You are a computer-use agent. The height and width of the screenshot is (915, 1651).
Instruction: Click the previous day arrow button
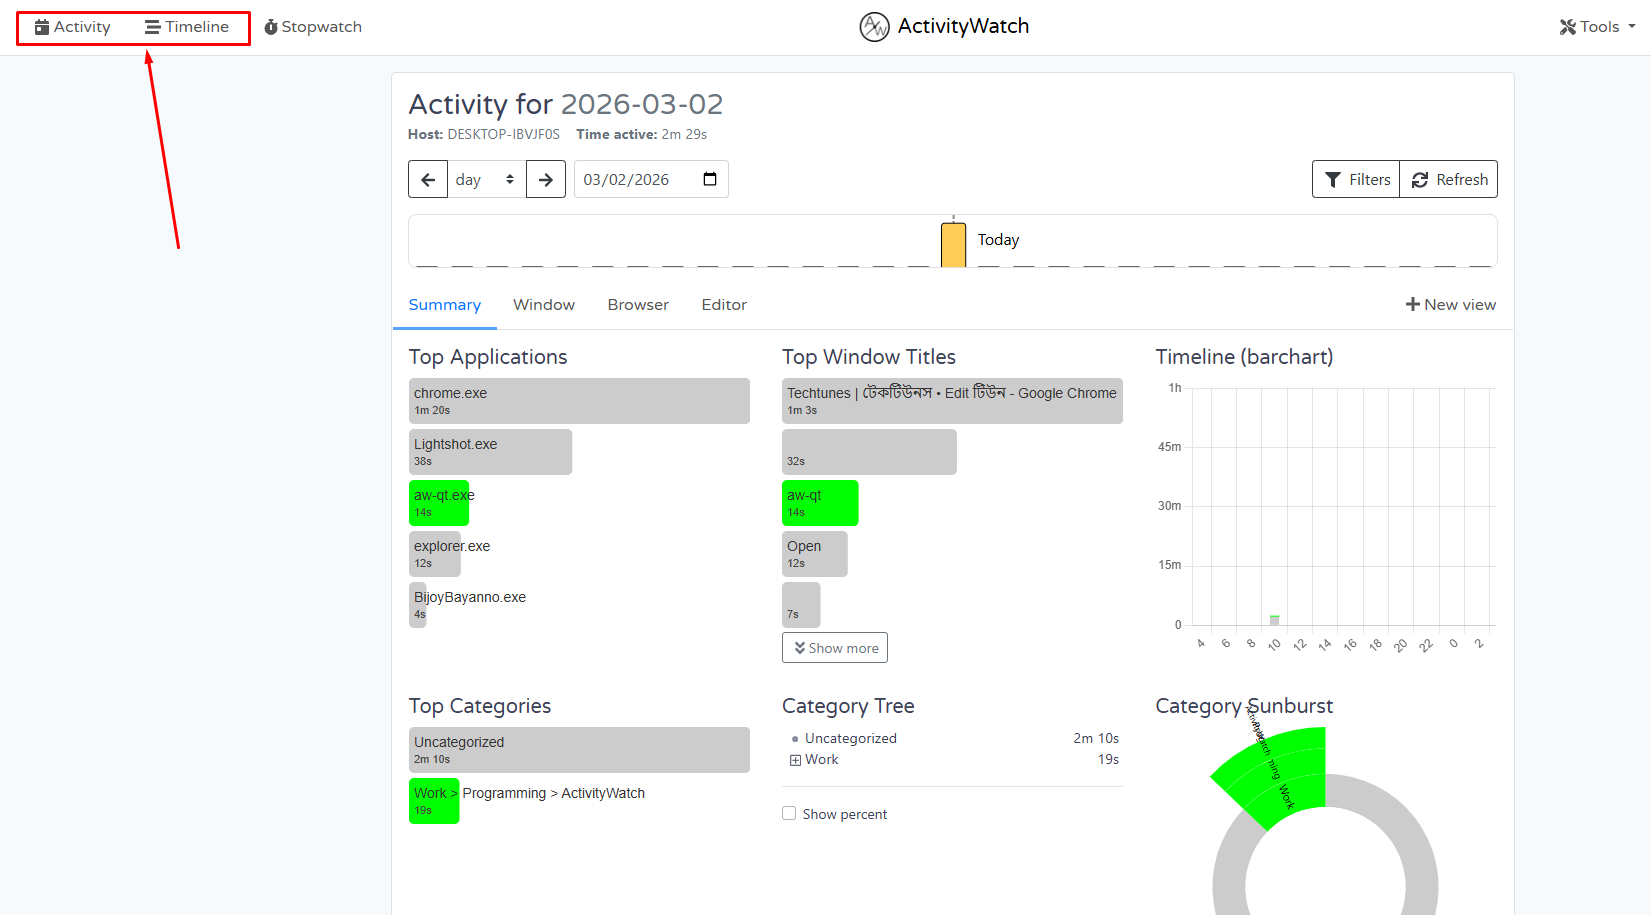click(x=428, y=180)
